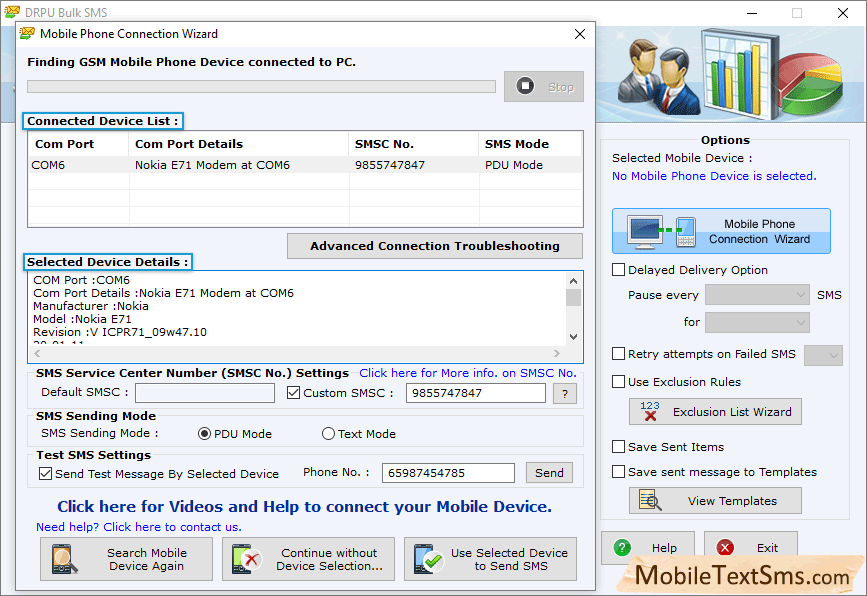This screenshot has height=596, width=867.
Task: Click down arrow in device details scrollbar
Action: coord(573,337)
